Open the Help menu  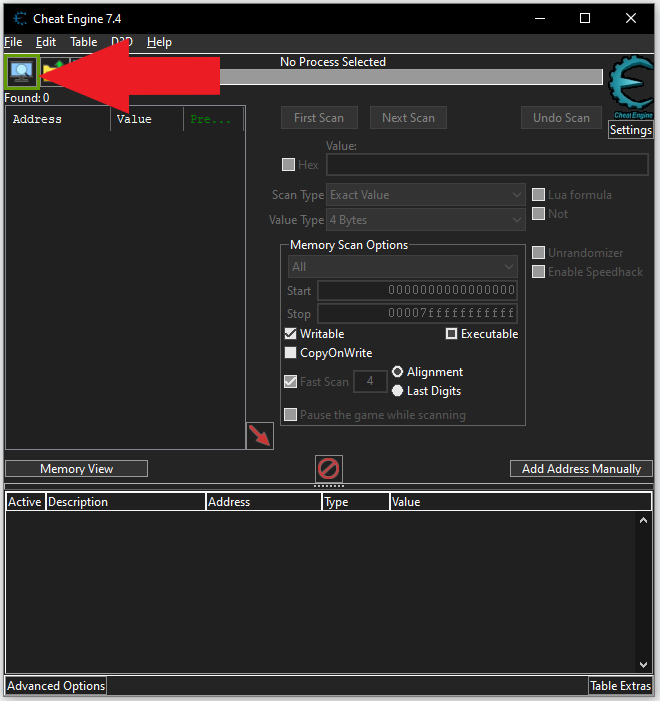click(x=159, y=42)
